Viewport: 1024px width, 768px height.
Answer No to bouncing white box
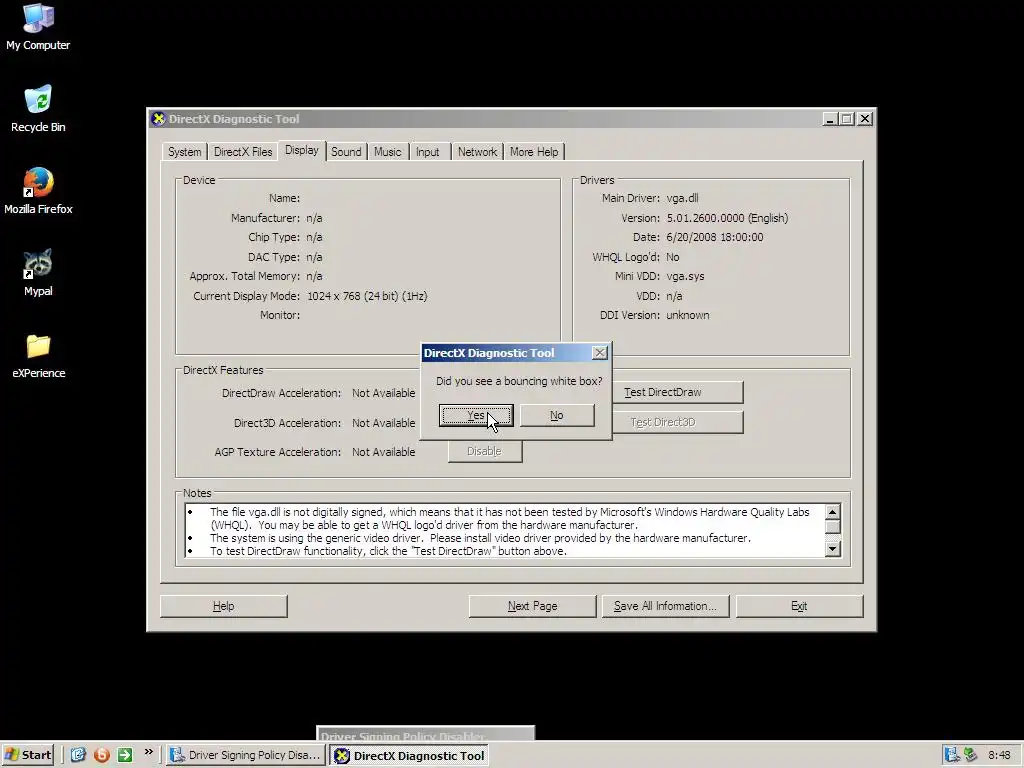pyautogui.click(x=556, y=415)
